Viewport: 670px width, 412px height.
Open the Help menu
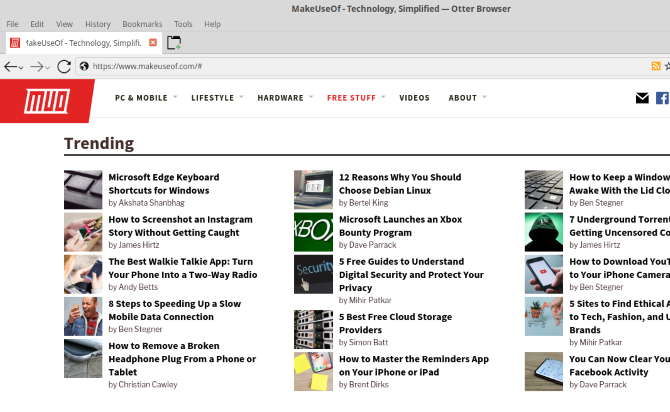point(212,24)
